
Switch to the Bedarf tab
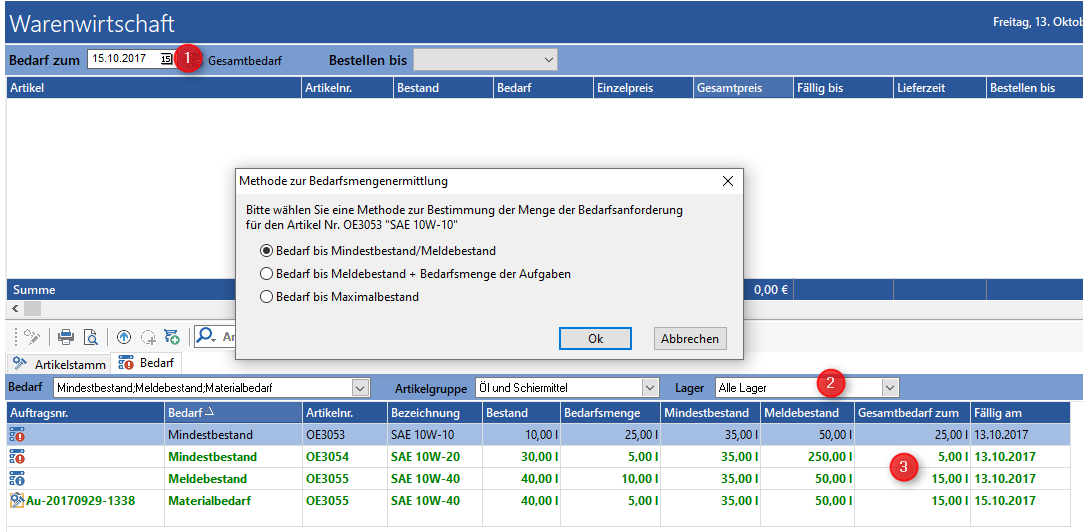[x=148, y=363]
